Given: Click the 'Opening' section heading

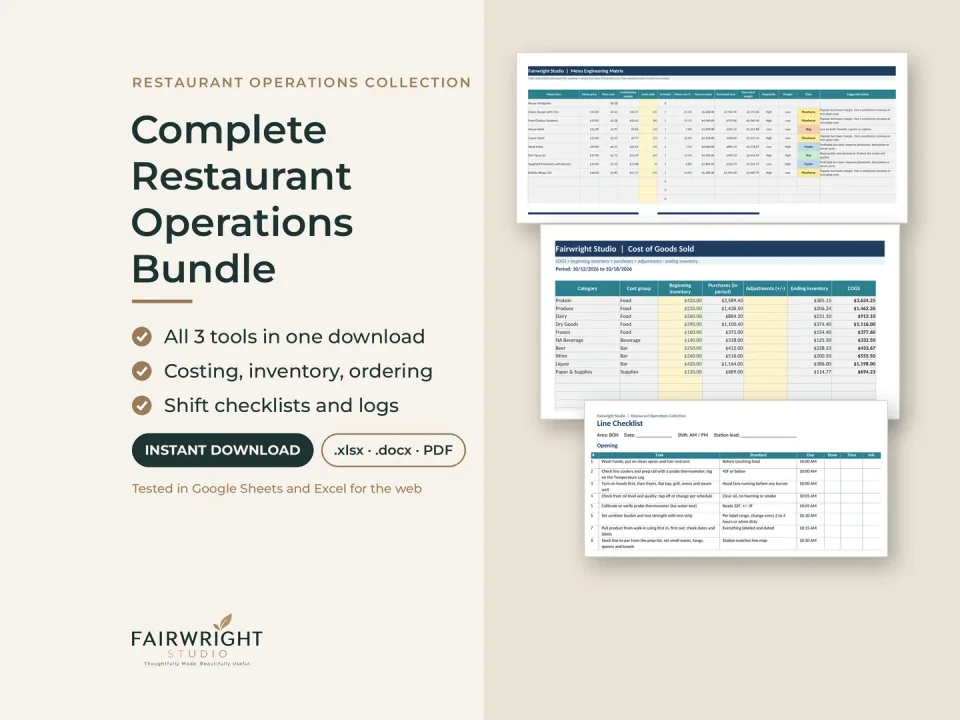Looking at the screenshot, I should [607, 446].
